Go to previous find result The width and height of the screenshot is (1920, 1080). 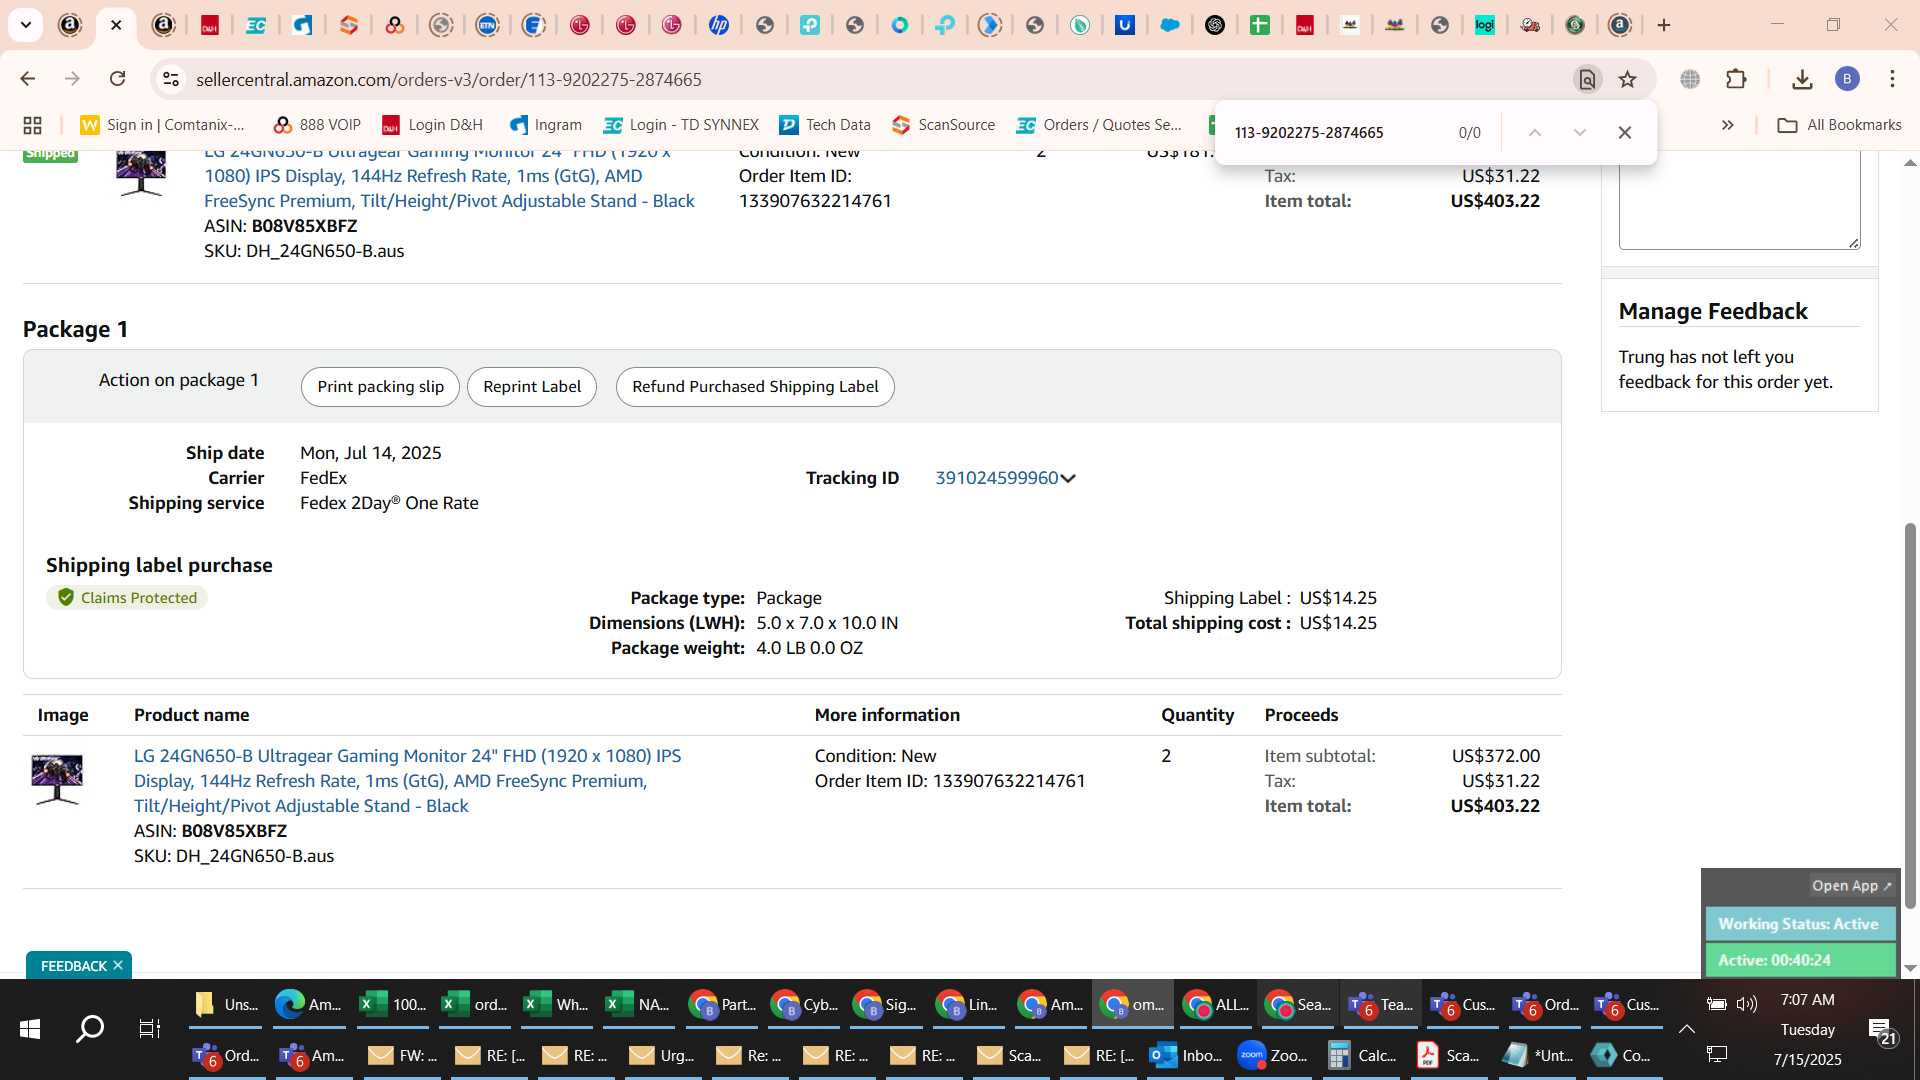(1535, 132)
